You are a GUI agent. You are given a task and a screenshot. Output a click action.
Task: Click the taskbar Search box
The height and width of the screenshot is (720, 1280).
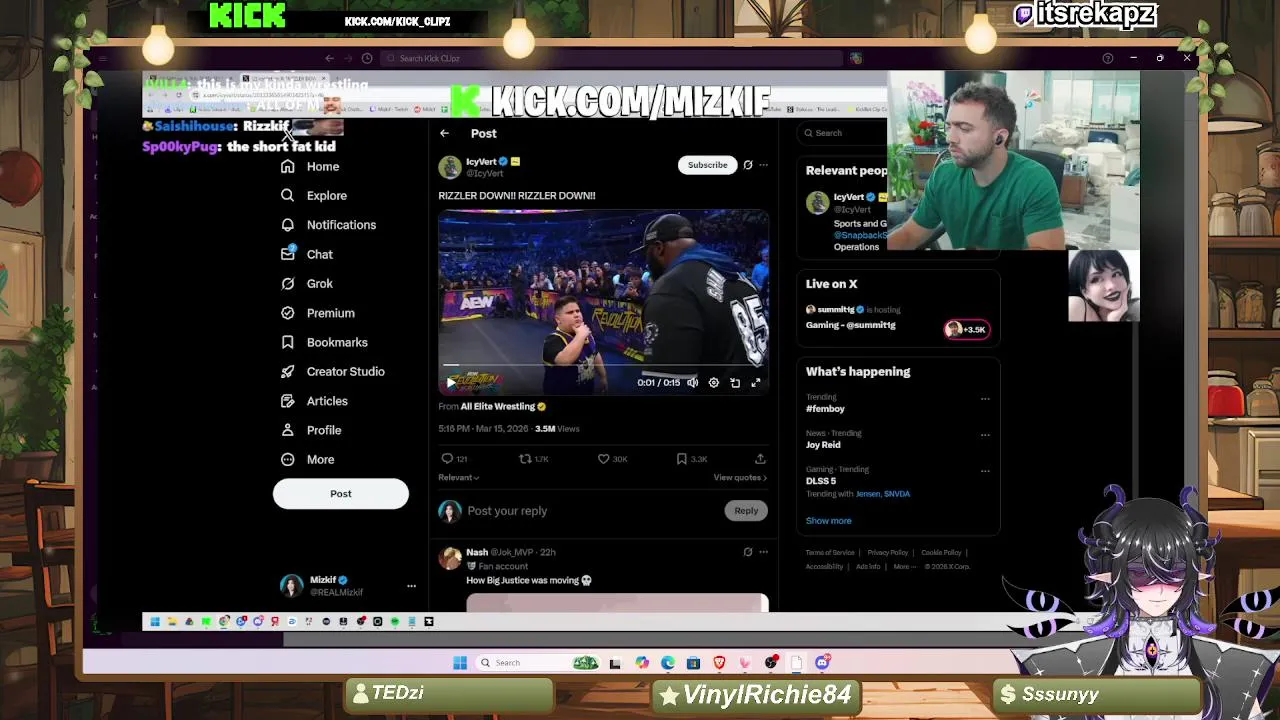[x=538, y=663]
